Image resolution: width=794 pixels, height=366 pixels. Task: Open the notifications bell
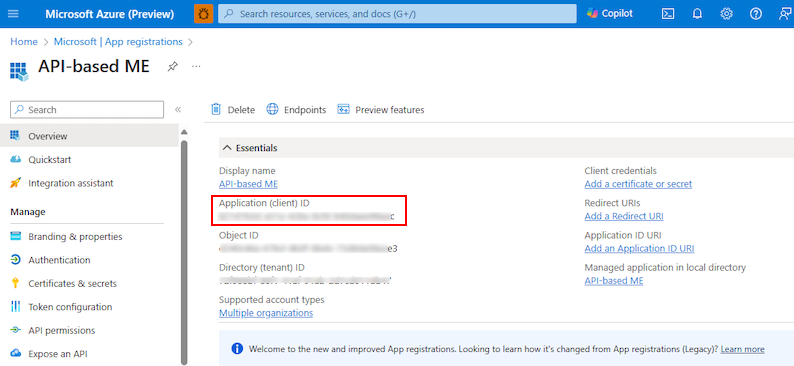pyautogui.click(x=697, y=14)
